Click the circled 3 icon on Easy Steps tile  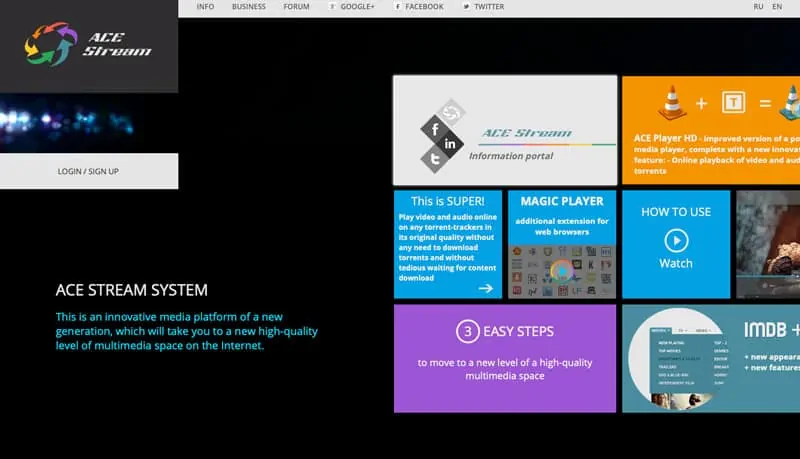coord(467,332)
